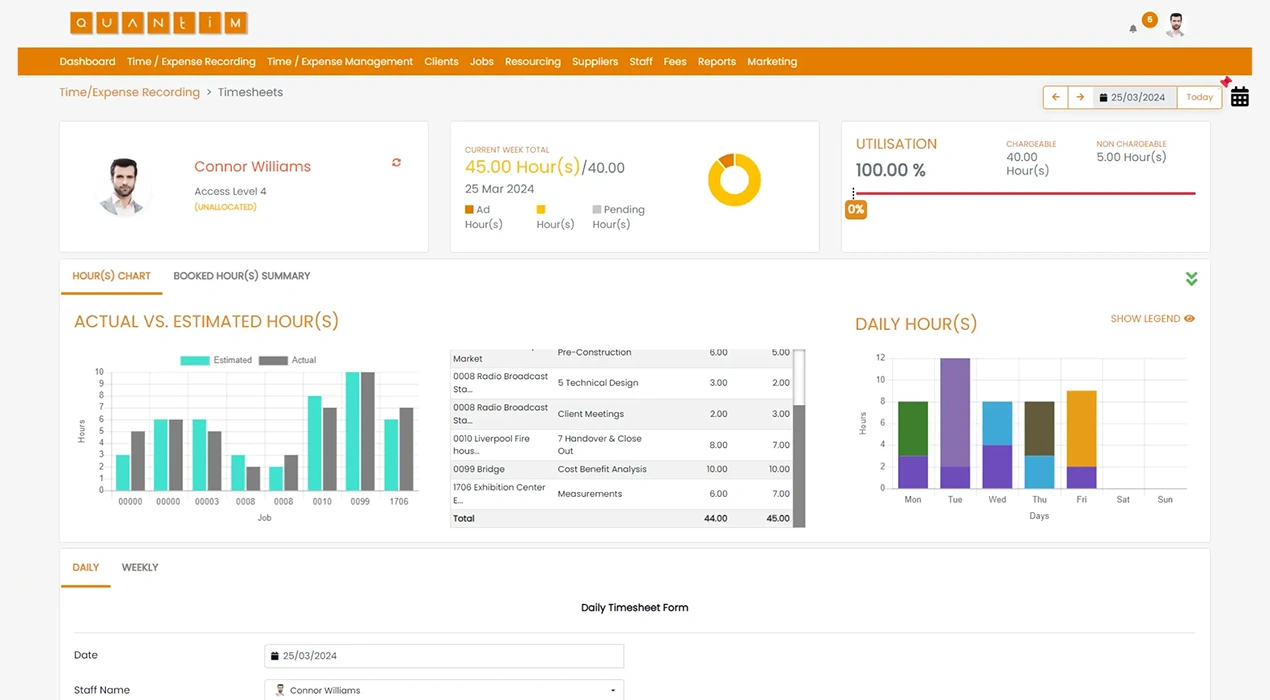
Task: Toggle Actual series in chart legend
Action: (x=288, y=360)
